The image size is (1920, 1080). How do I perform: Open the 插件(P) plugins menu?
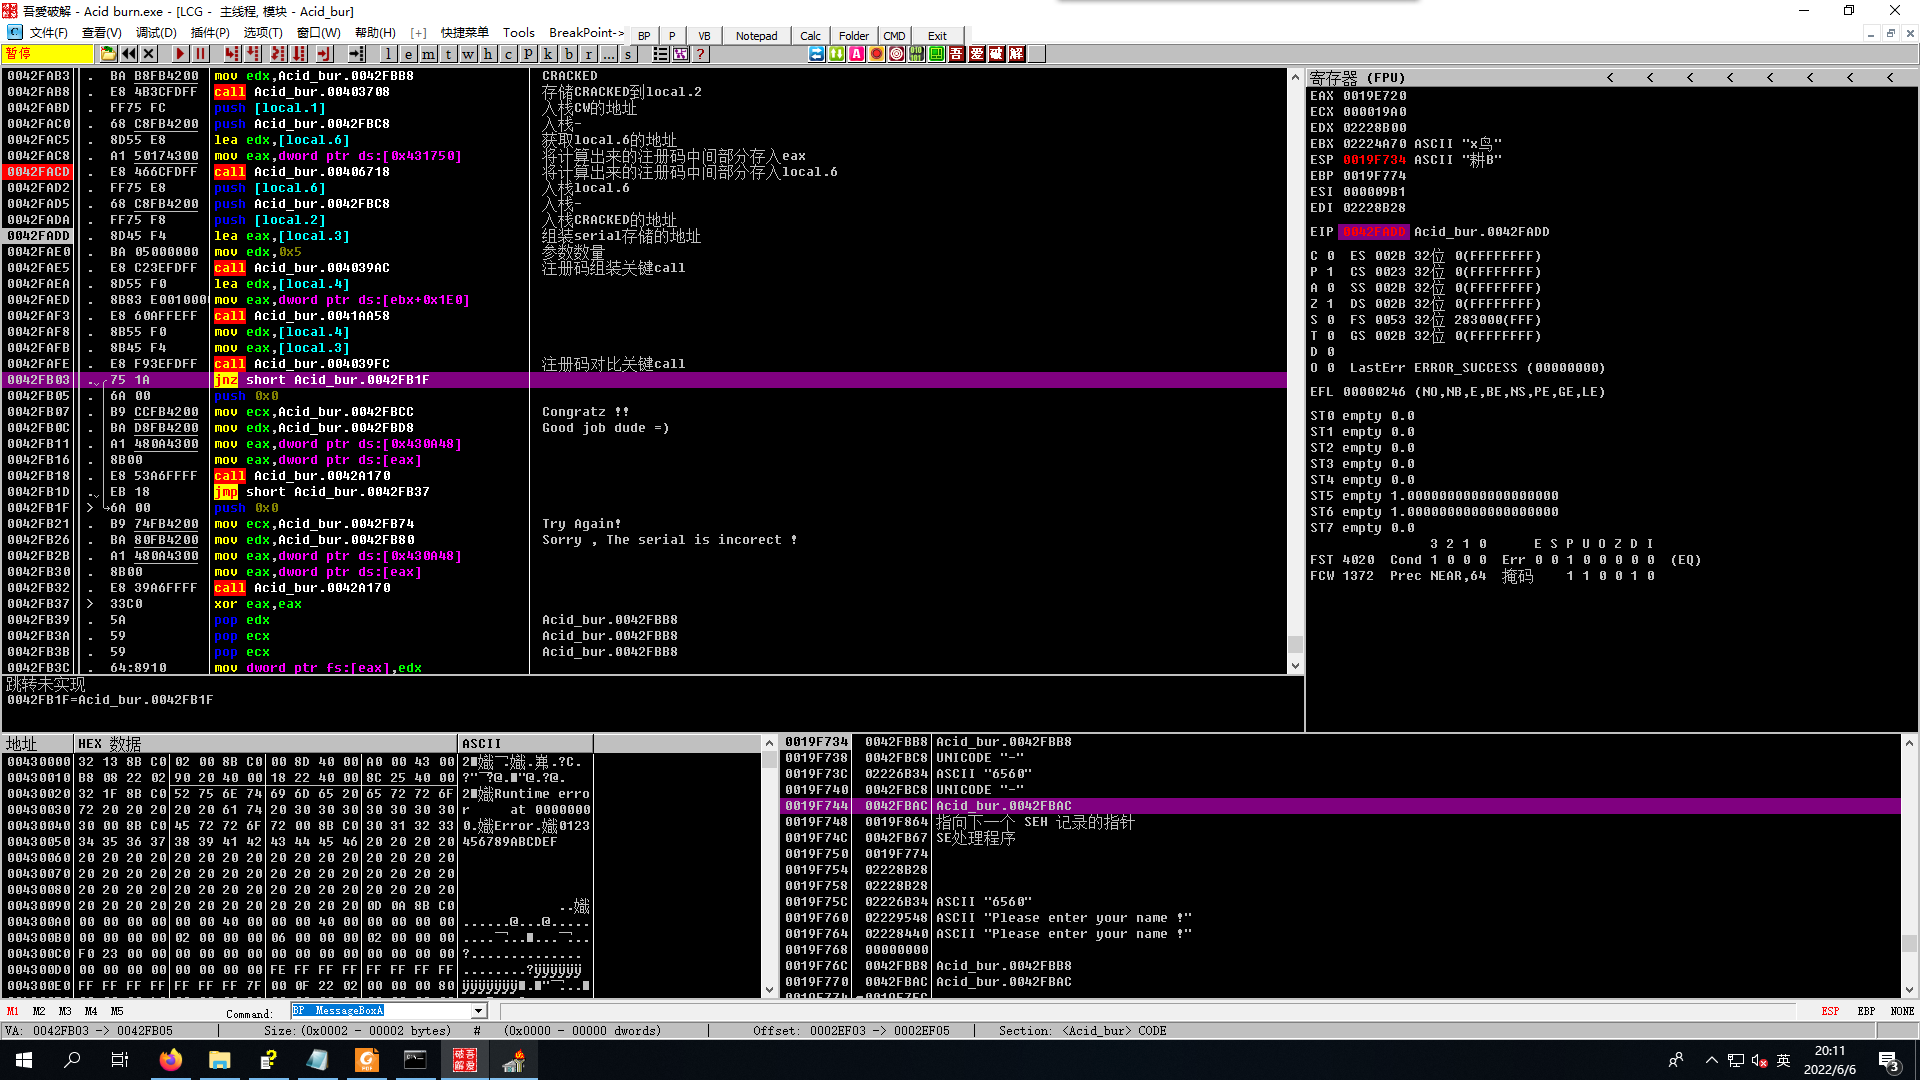[x=209, y=33]
